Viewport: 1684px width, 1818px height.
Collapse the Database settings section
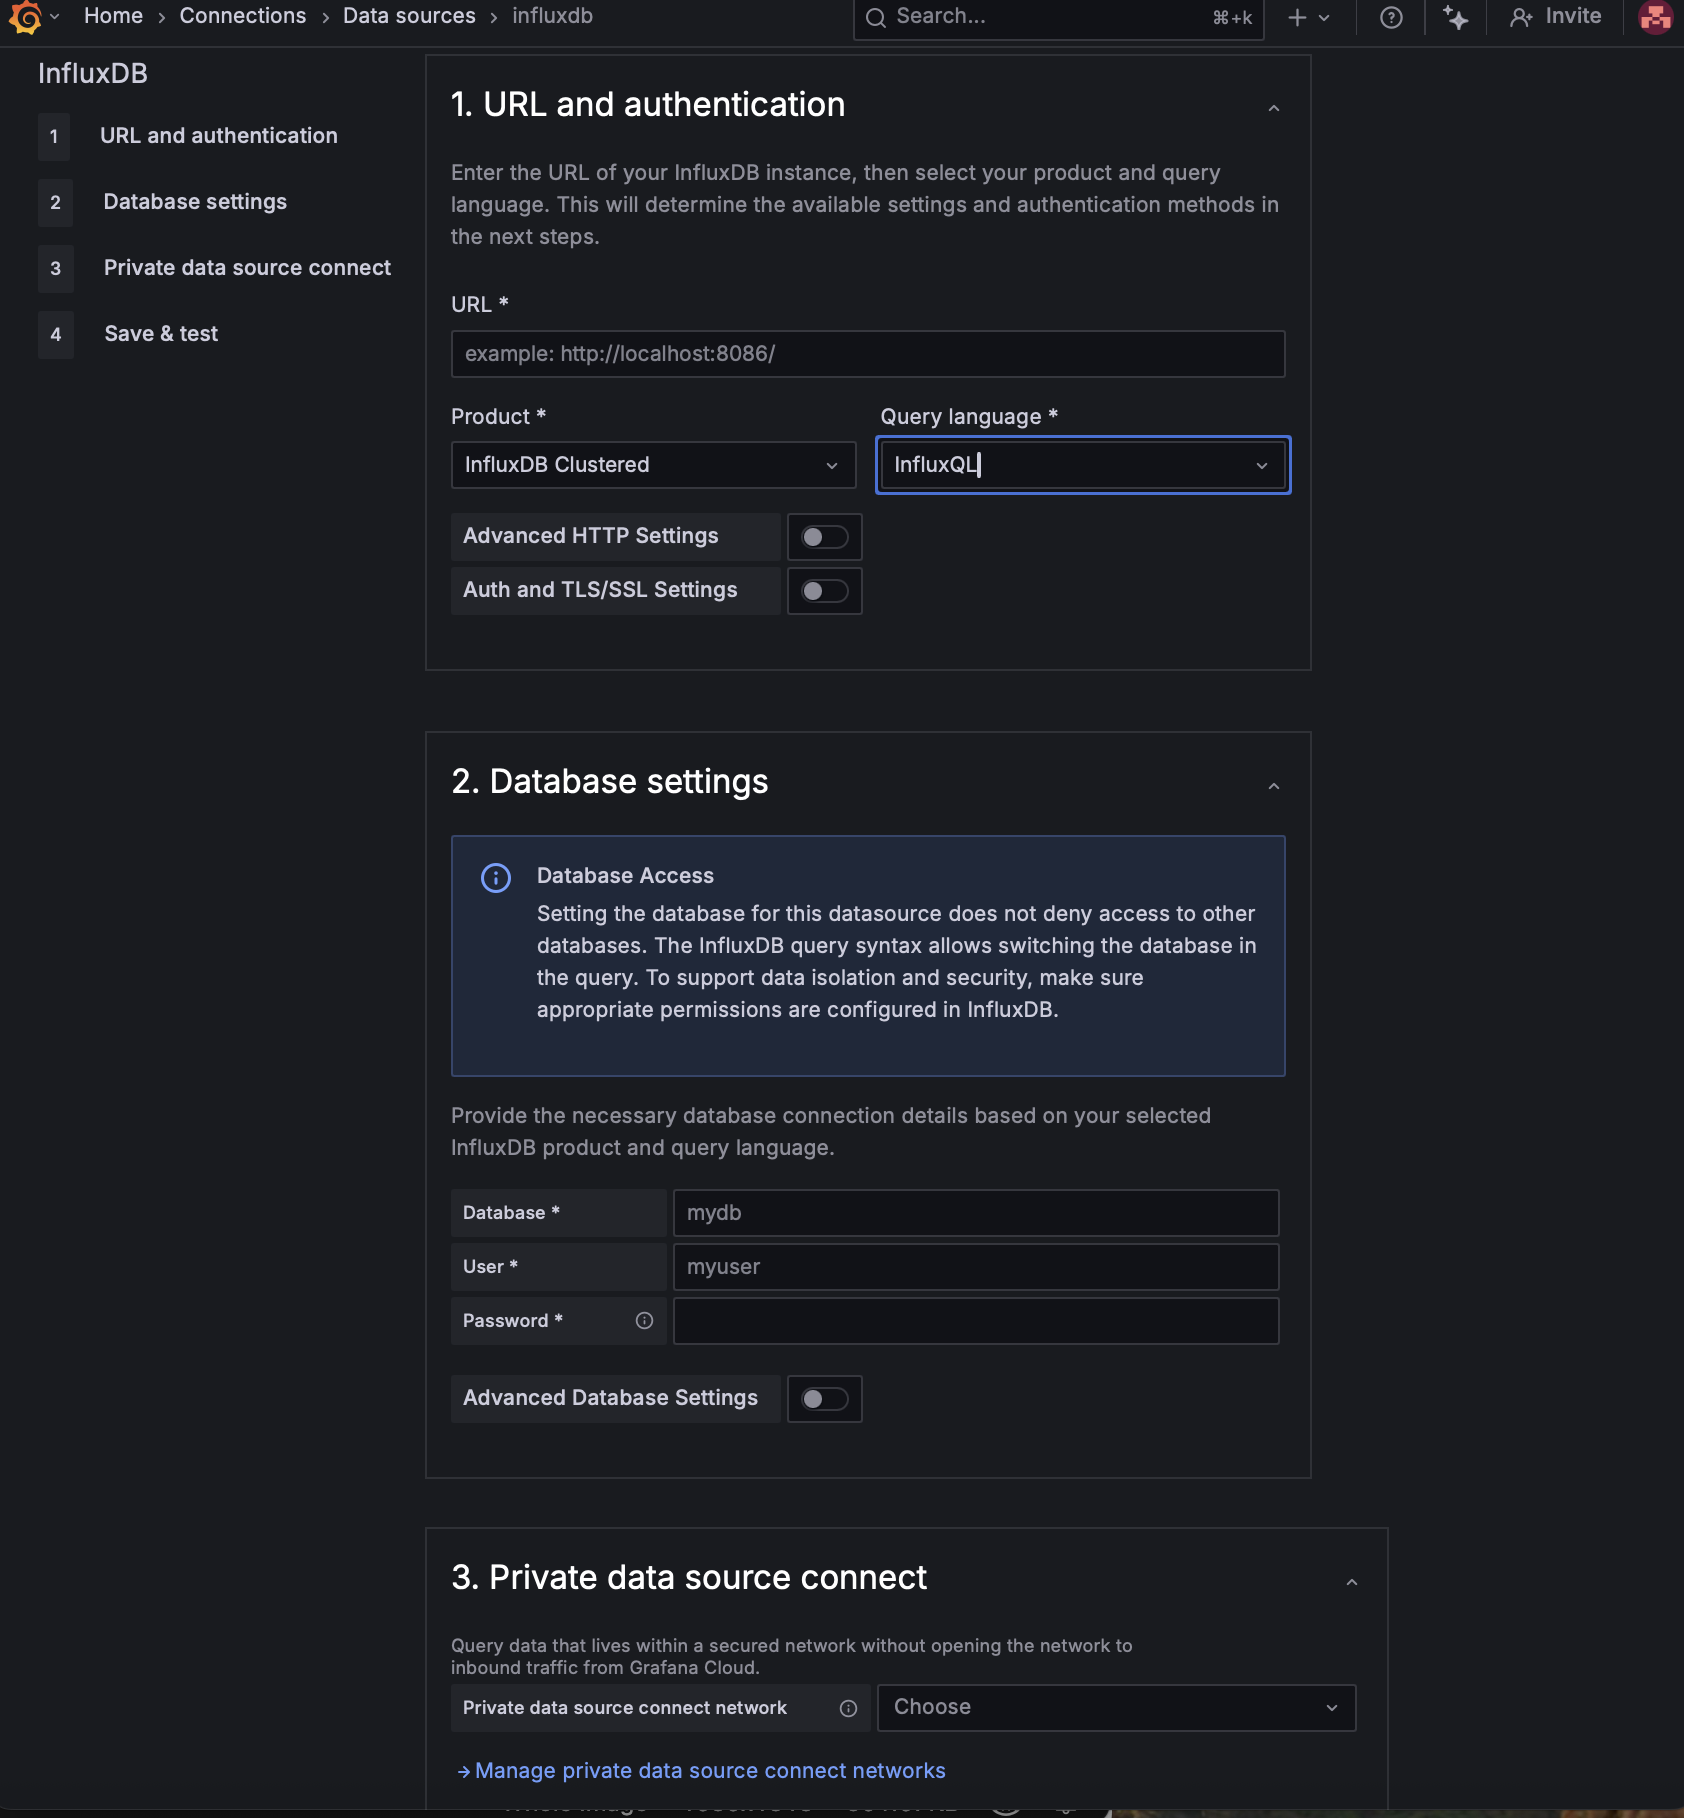tap(1274, 786)
